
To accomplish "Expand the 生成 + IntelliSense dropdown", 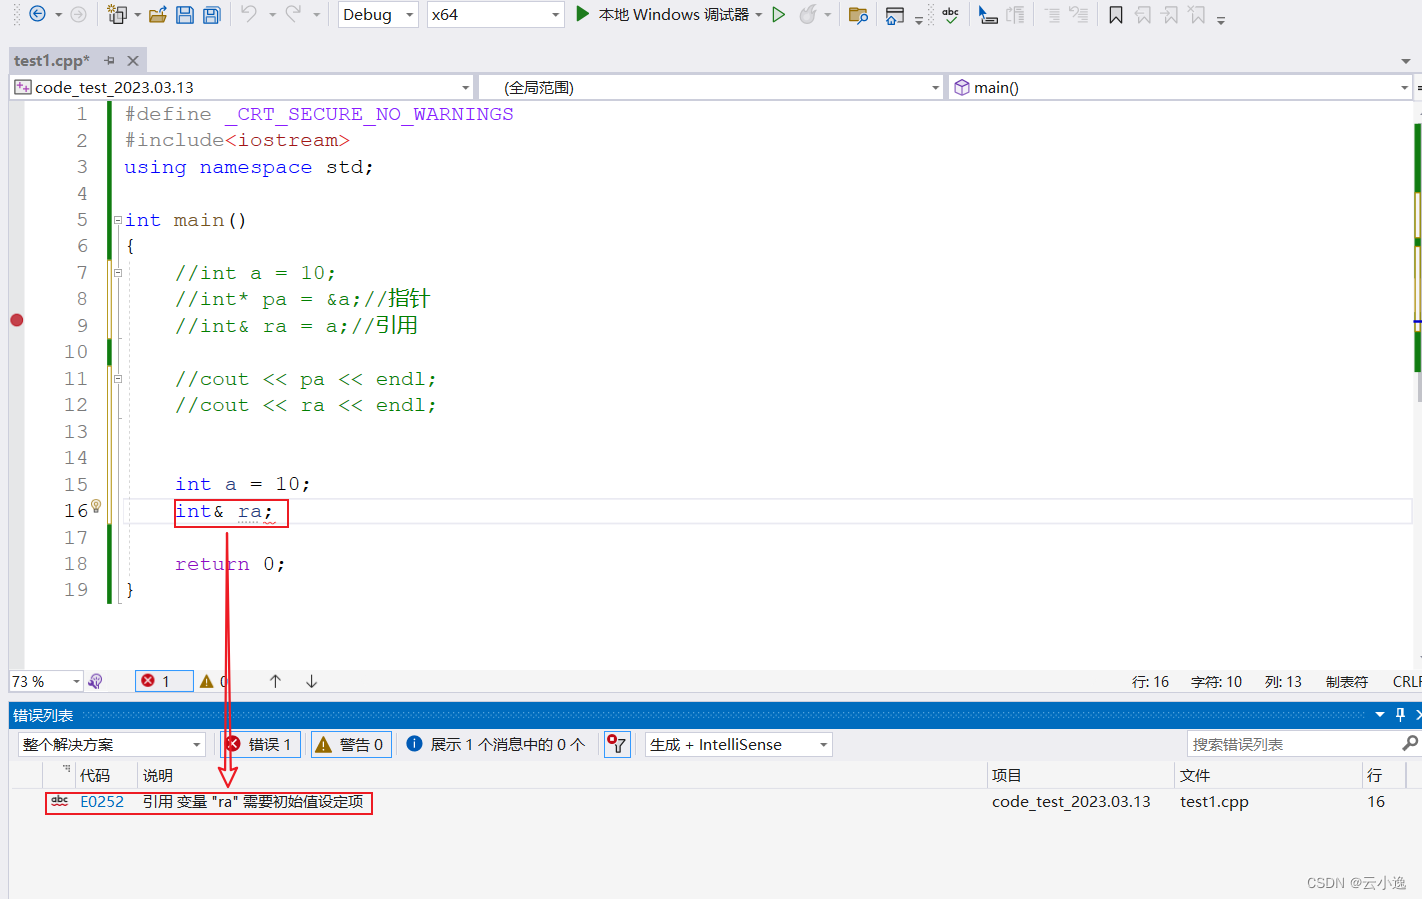I will tap(738, 744).
